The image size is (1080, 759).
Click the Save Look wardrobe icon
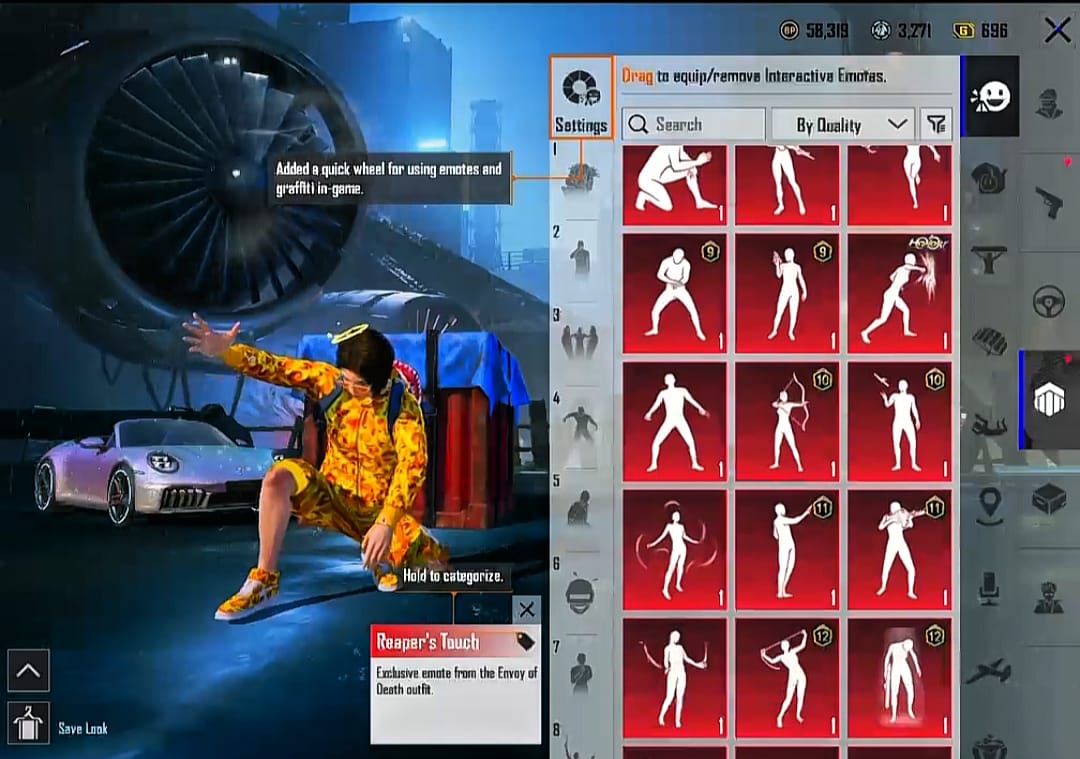pos(28,723)
